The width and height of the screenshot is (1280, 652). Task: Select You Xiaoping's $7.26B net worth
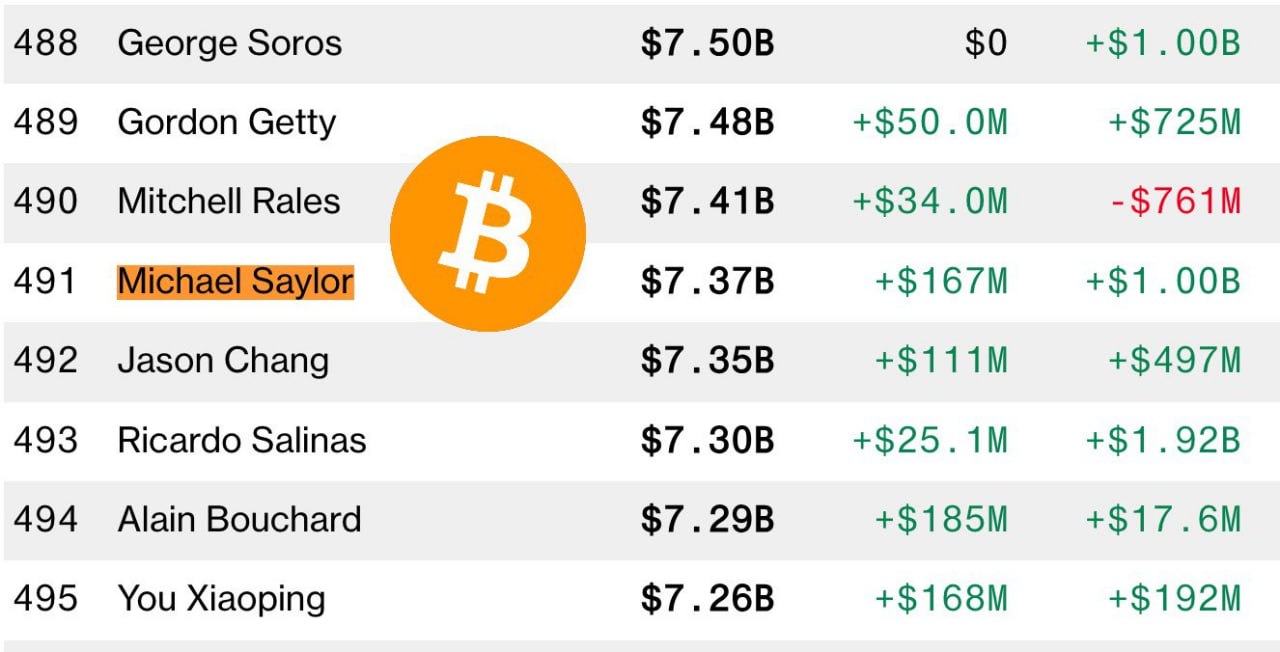point(708,599)
